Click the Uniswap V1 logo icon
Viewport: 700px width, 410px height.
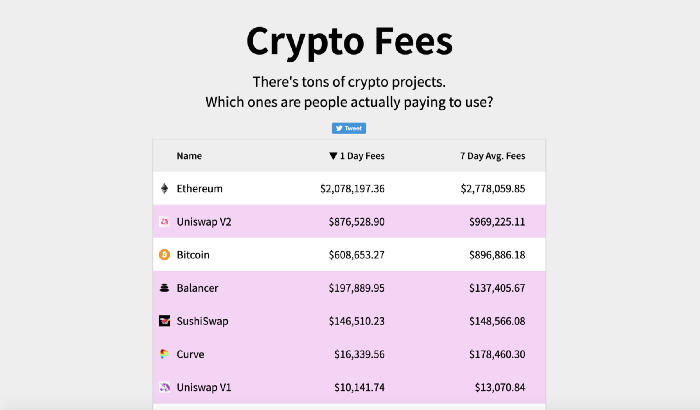[164, 387]
